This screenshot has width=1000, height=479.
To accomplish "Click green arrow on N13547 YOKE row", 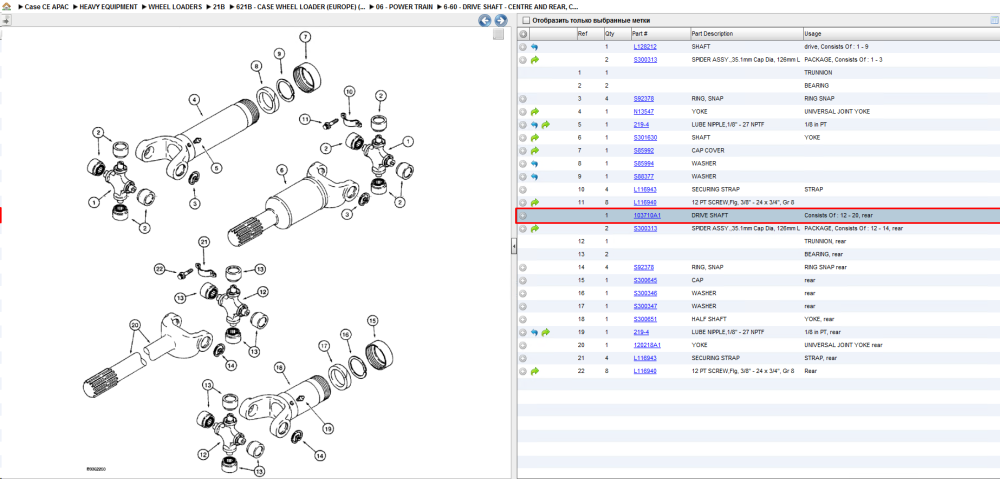I will coord(534,112).
